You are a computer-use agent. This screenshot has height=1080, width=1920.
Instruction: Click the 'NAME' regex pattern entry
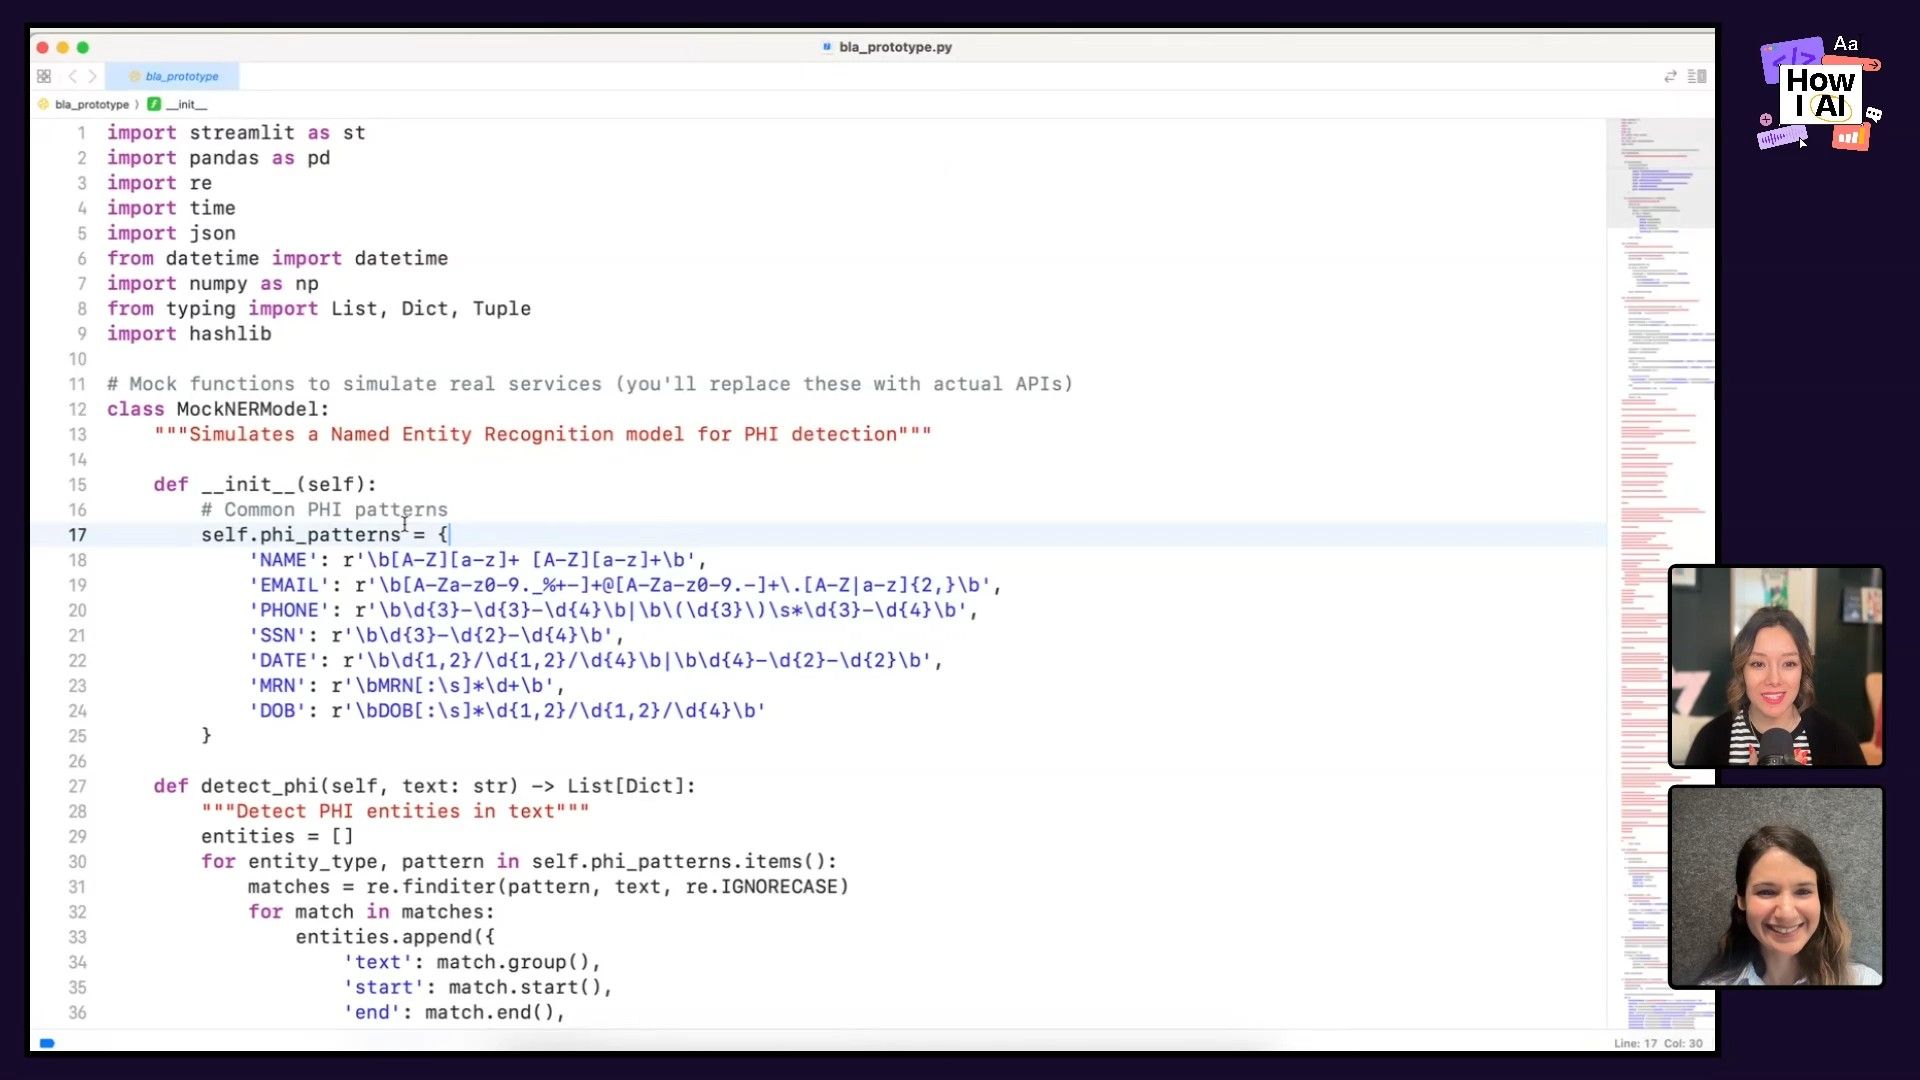click(478, 560)
